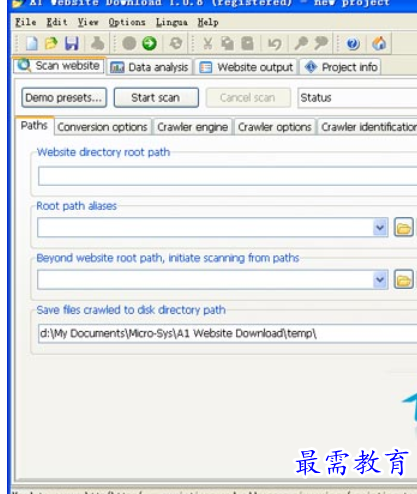Click the copy icon in the toolbar
This screenshot has width=417, height=494.
(x=228, y=44)
